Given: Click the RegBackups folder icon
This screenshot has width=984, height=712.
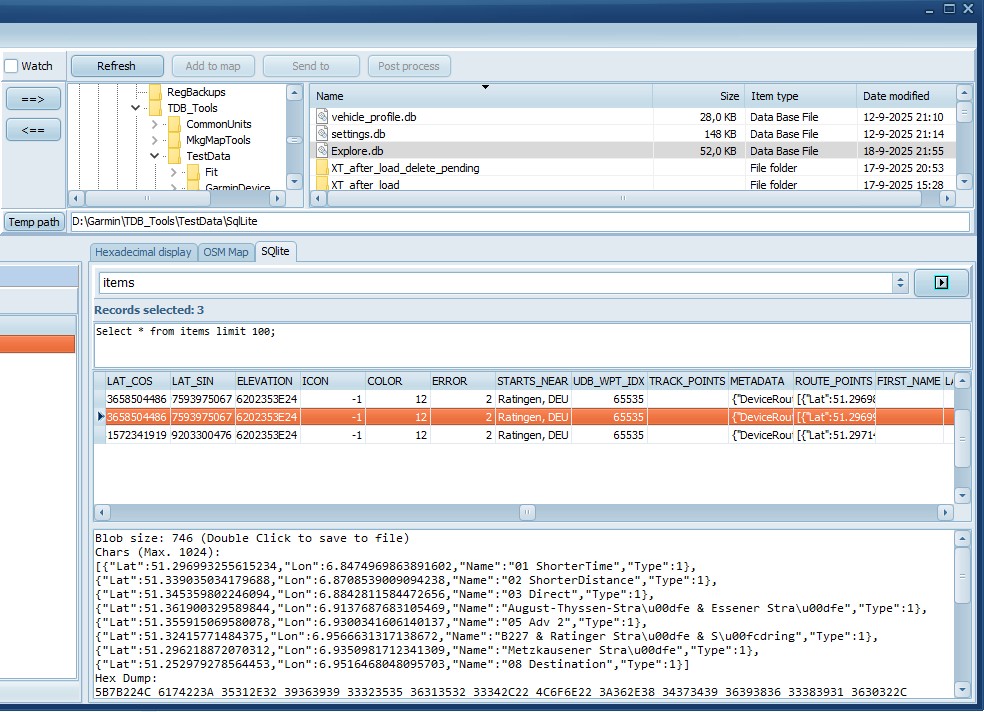Looking at the screenshot, I should click(155, 92).
